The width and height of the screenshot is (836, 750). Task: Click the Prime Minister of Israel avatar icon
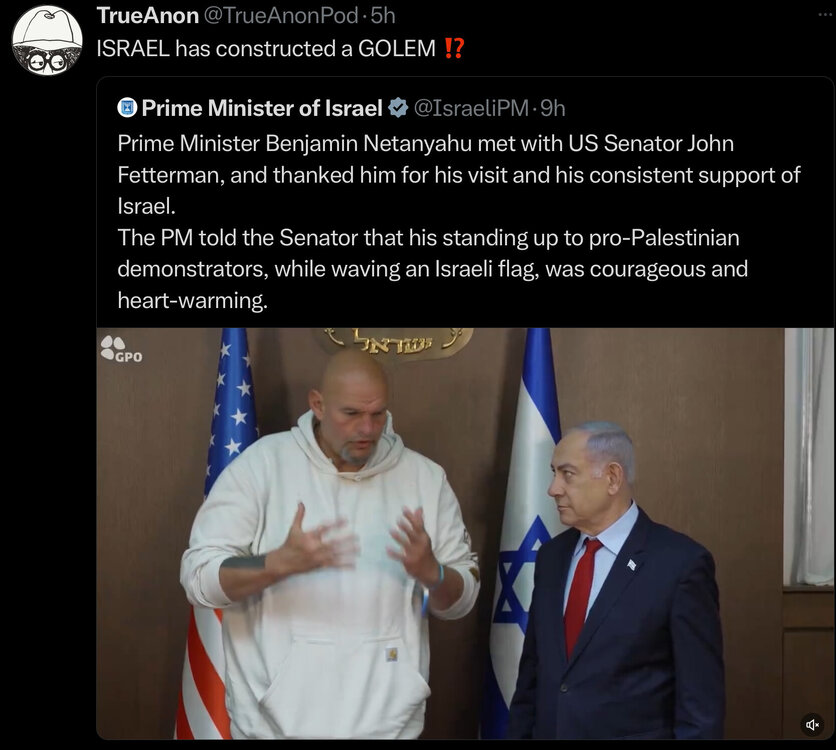coord(127,108)
